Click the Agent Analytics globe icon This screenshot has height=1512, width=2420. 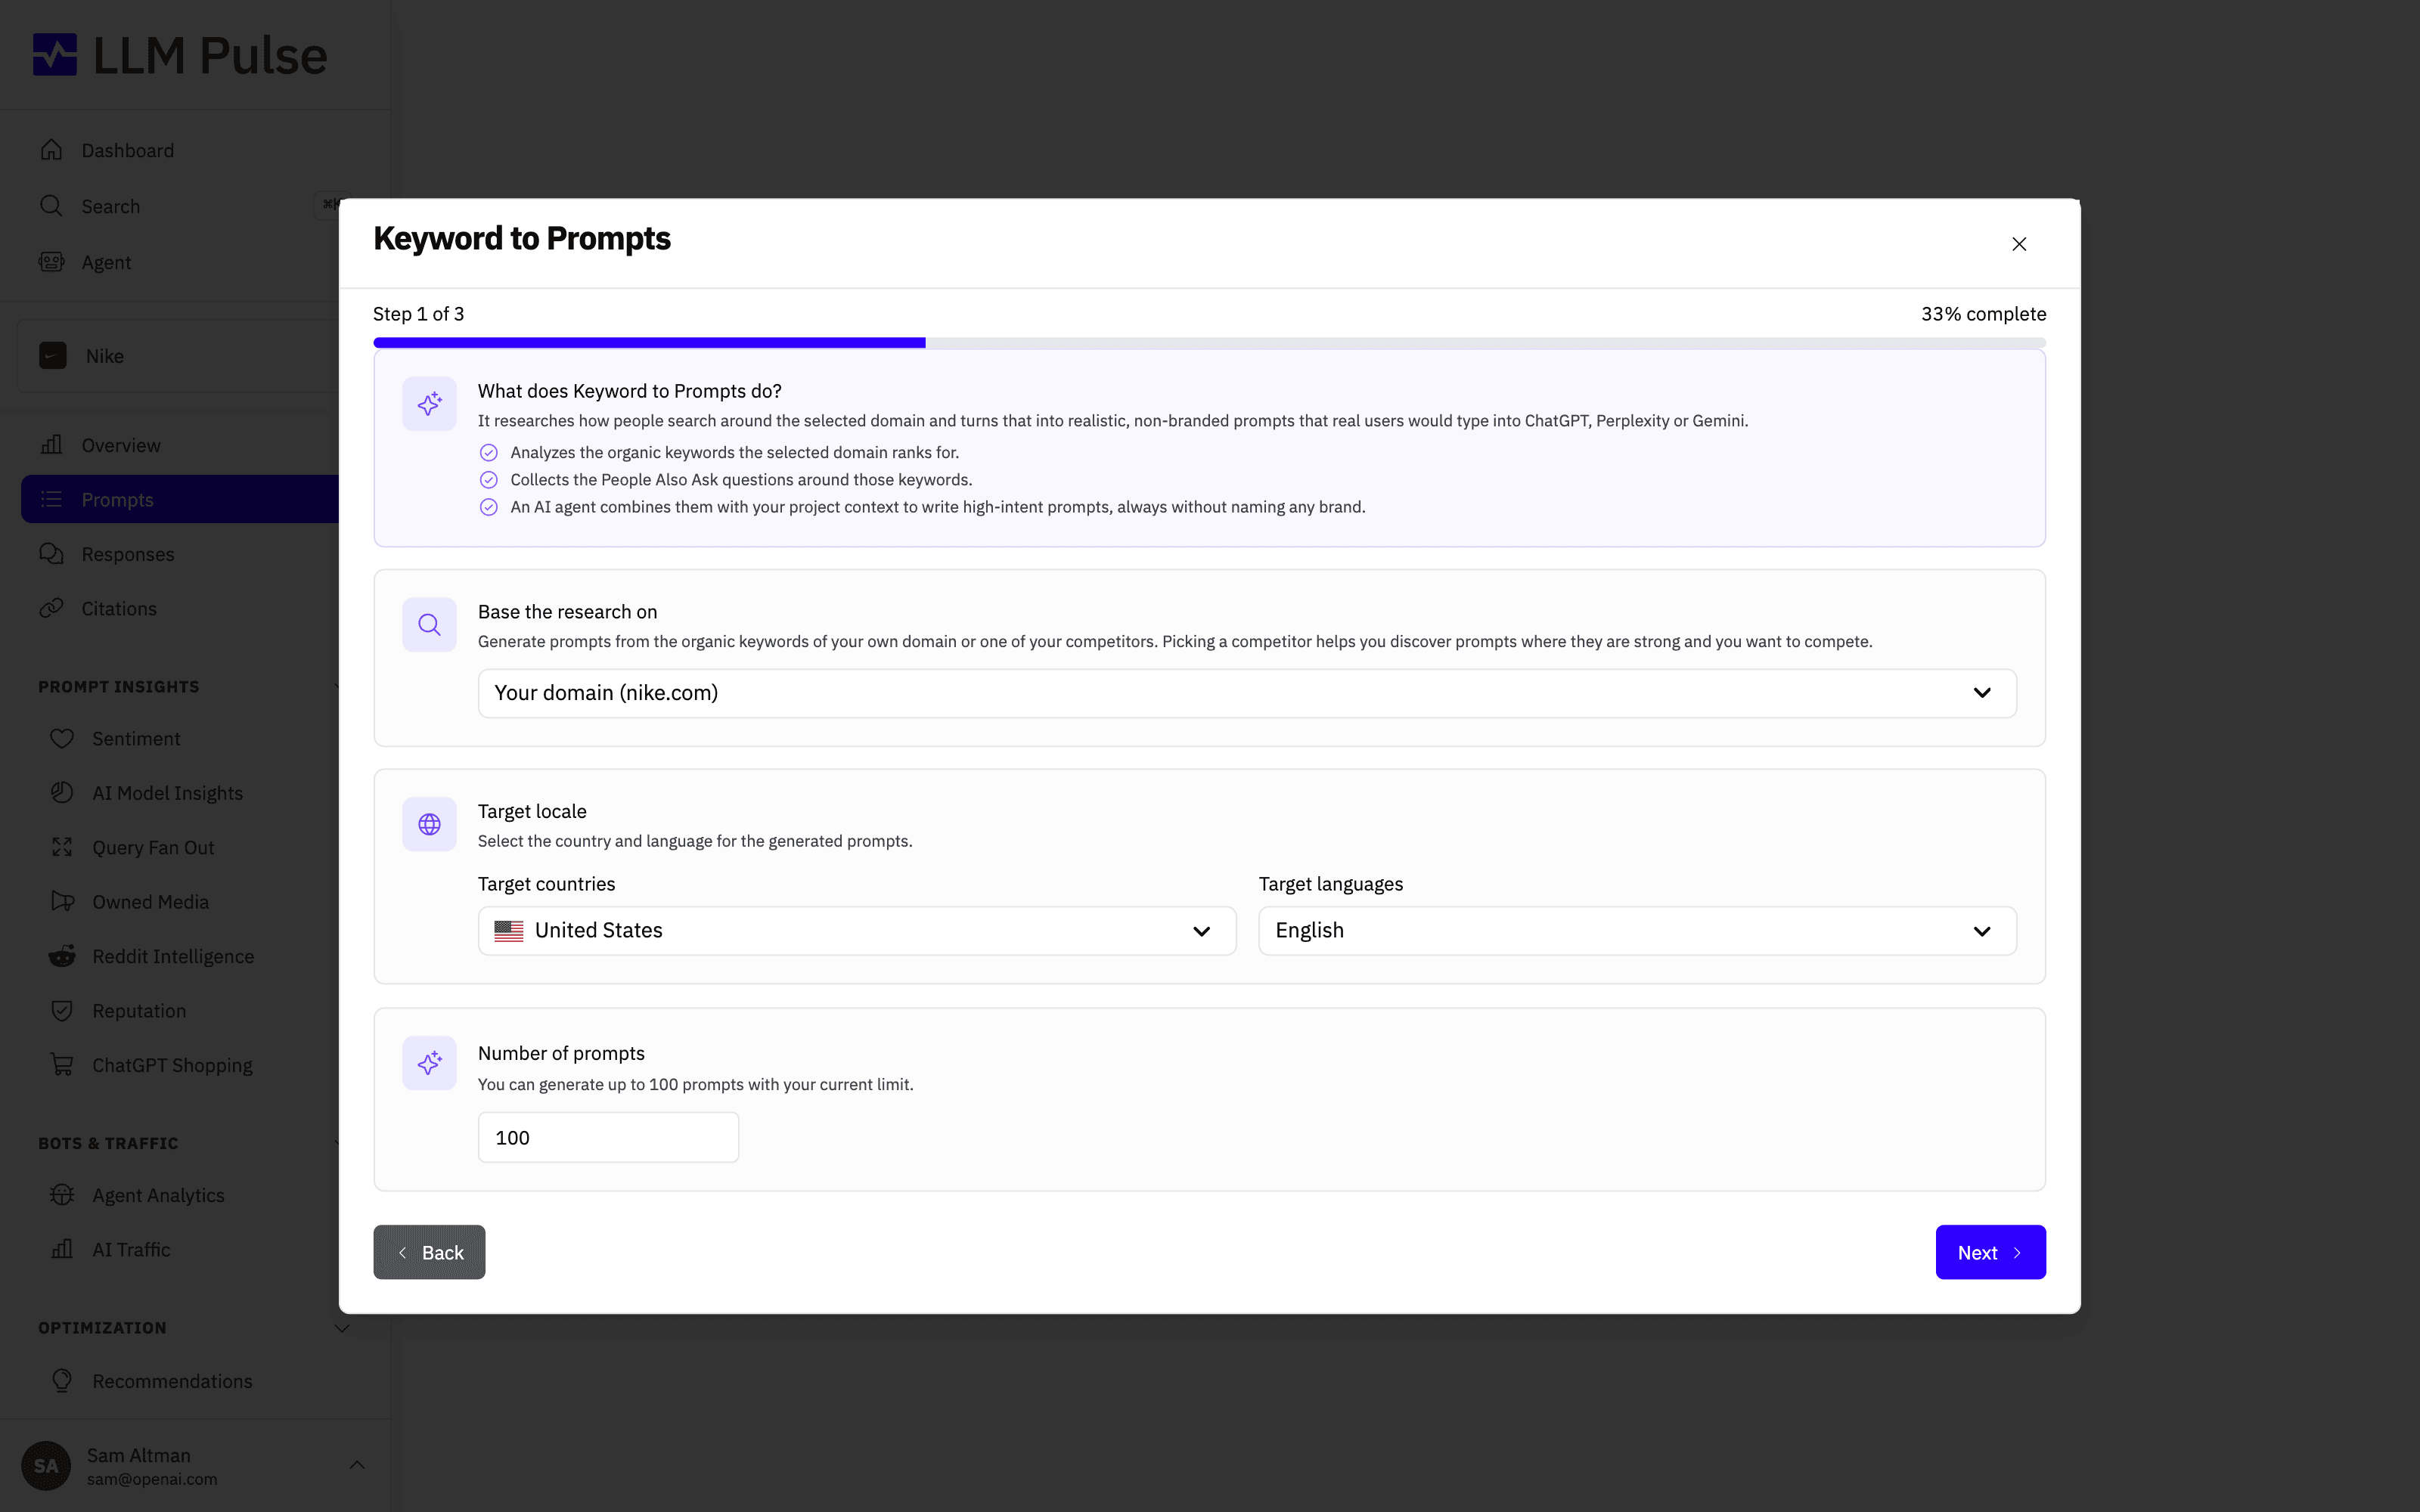(62, 1195)
